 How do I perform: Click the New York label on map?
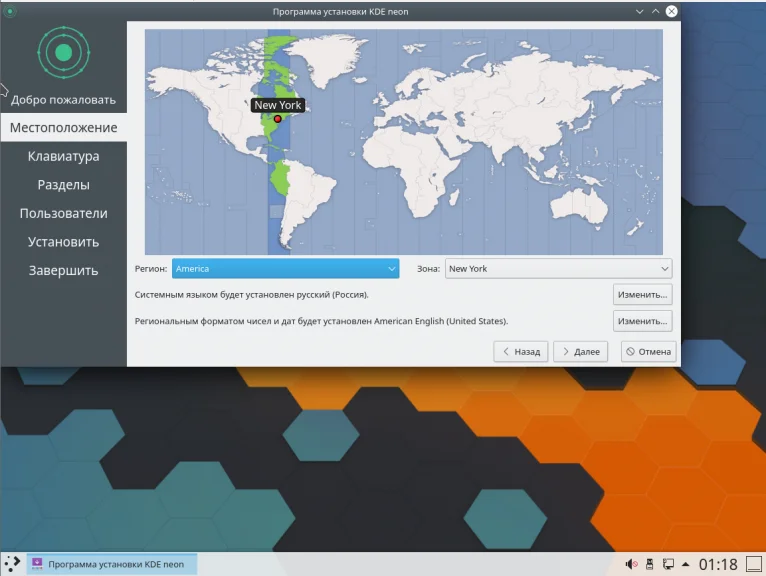277,105
